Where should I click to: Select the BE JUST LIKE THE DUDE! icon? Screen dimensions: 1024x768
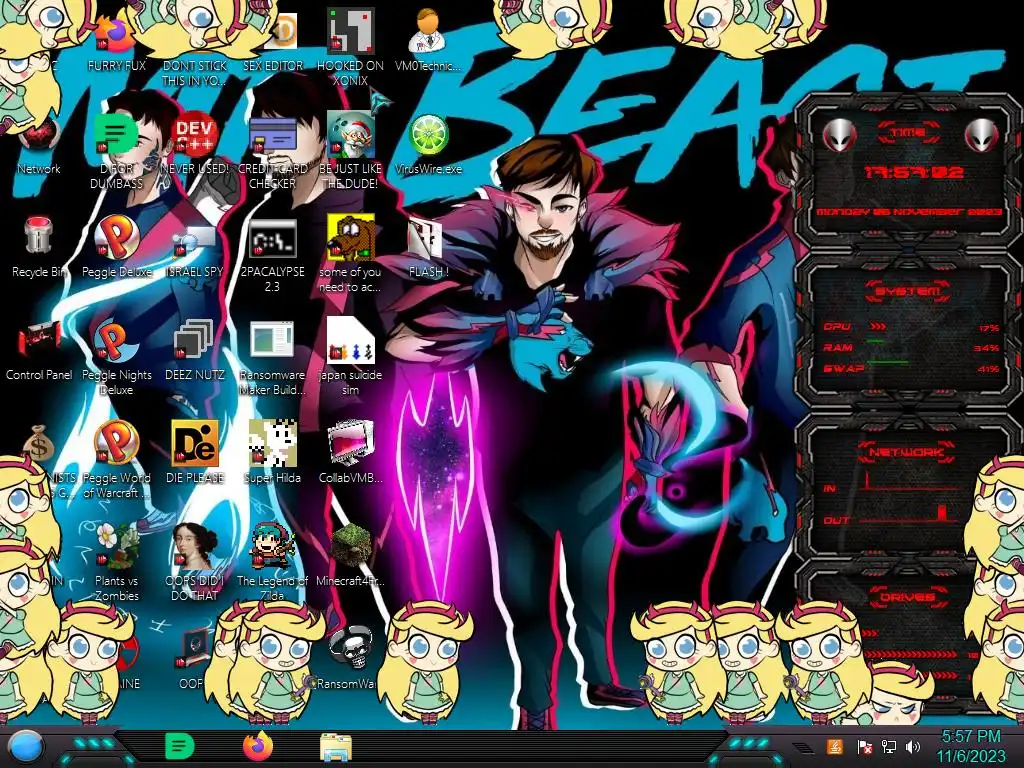click(x=350, y=134)
